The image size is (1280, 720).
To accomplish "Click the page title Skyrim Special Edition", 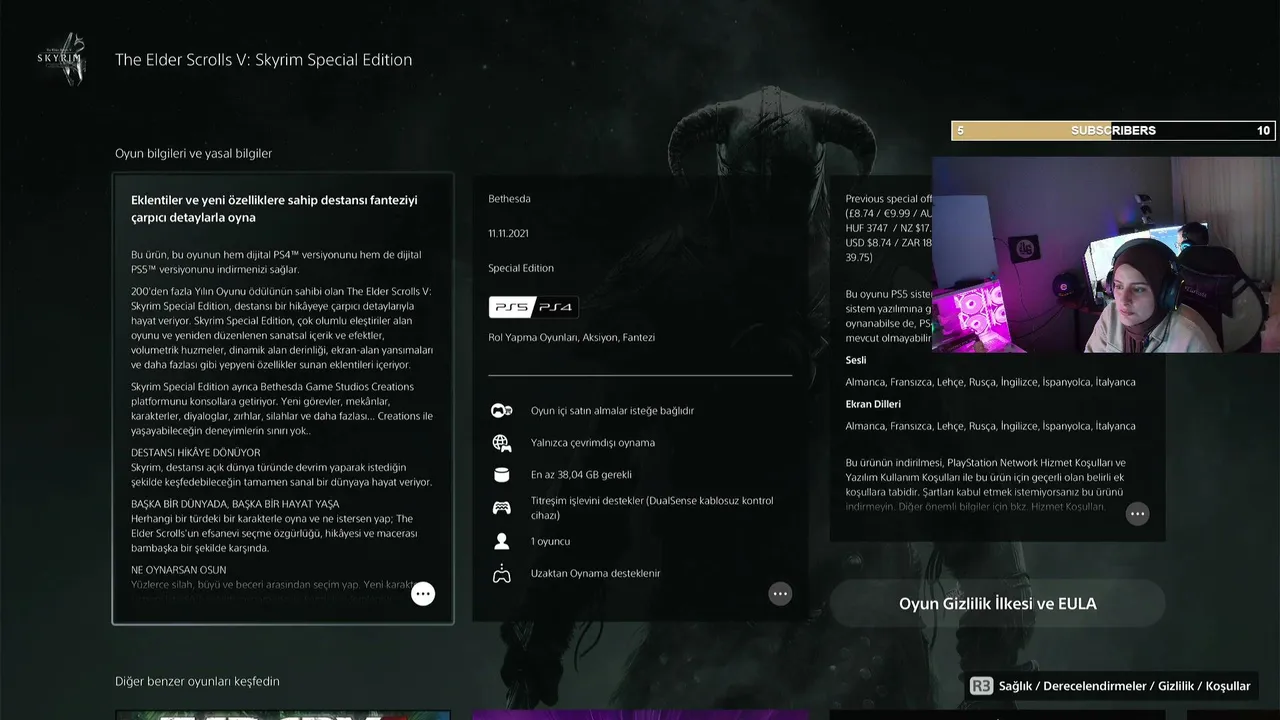I will (x=263, y=59).
